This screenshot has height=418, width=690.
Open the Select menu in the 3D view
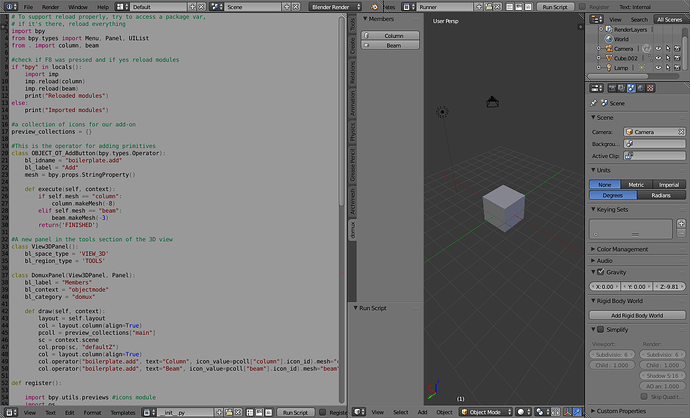[400, 412]
